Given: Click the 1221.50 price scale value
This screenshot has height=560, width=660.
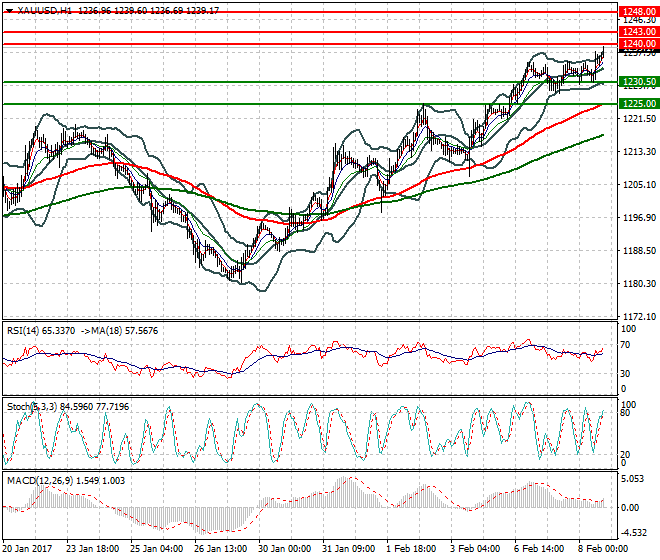Looking at the screenshot, I should pyautogui.click(x=639, y=119).
